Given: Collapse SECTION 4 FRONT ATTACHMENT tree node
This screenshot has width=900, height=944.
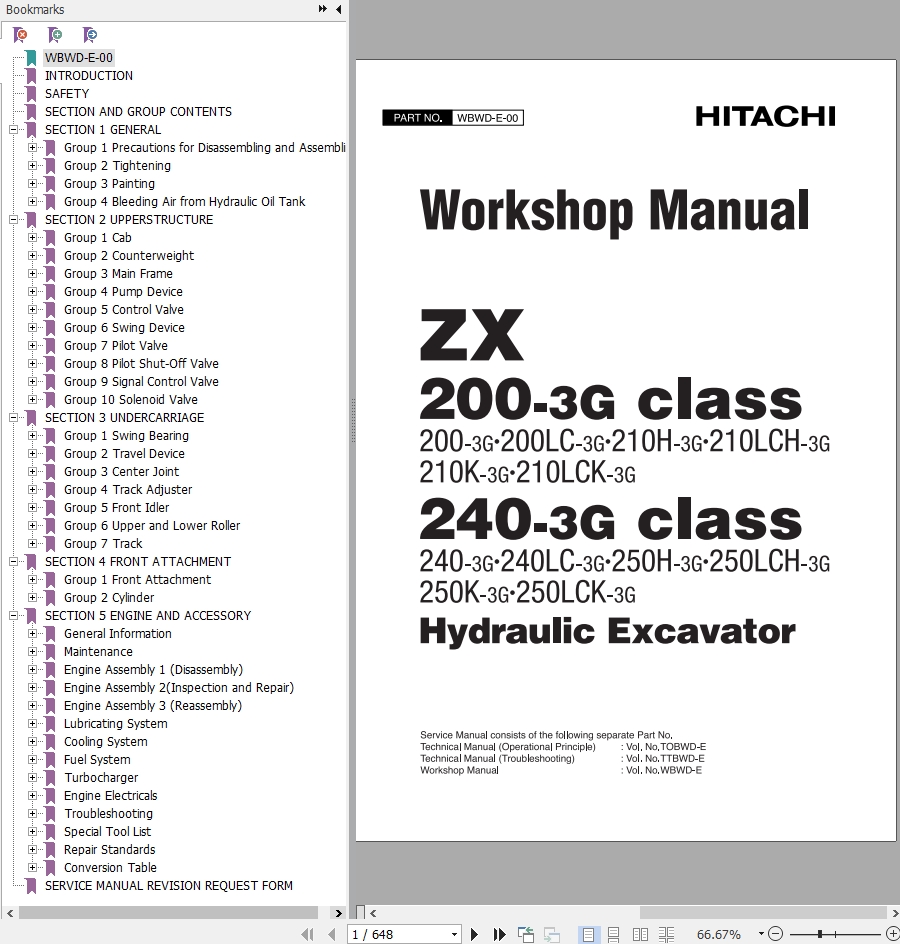Looking at the screenshot, I should (x=13, y=562).
